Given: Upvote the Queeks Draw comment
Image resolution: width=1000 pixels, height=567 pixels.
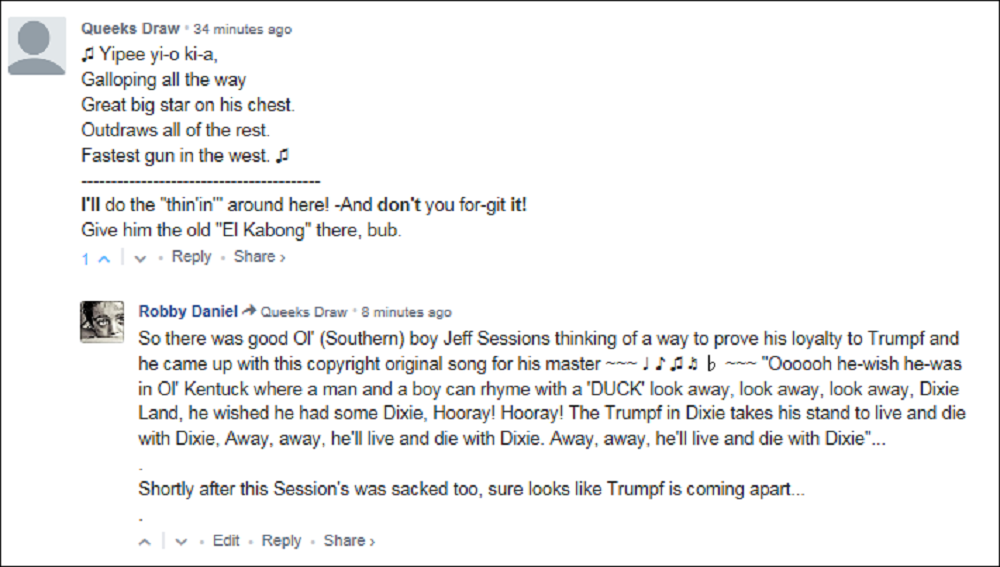Looking at the screenshot, I should [x=104, y=258].
